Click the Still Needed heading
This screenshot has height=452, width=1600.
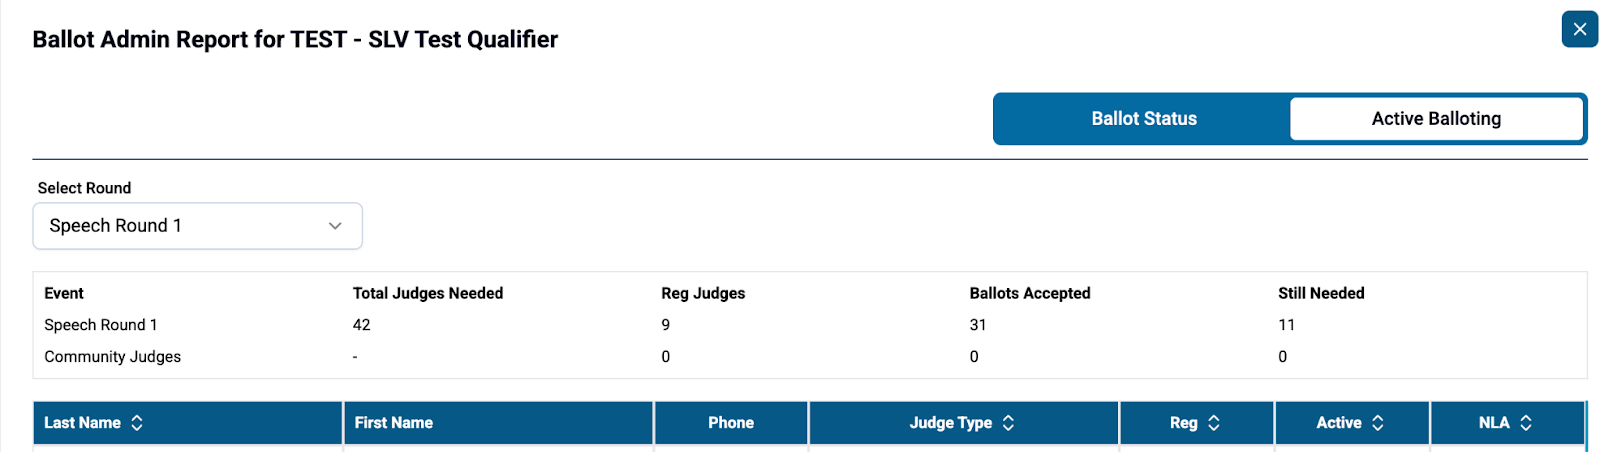click(1321, 293)
